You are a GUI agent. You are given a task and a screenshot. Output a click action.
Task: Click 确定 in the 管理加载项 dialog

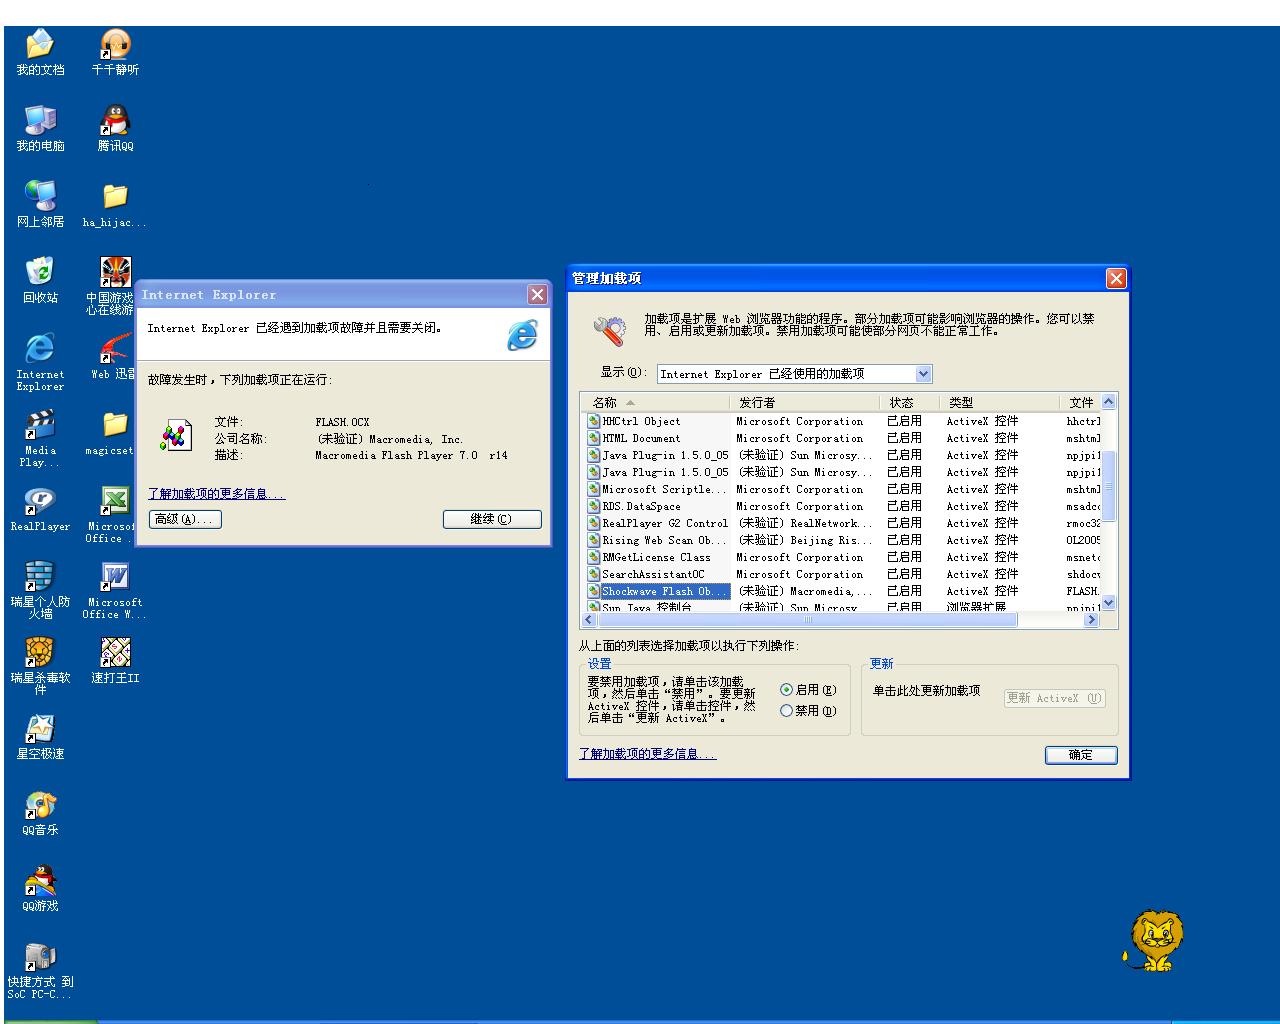pos(1081,755)
